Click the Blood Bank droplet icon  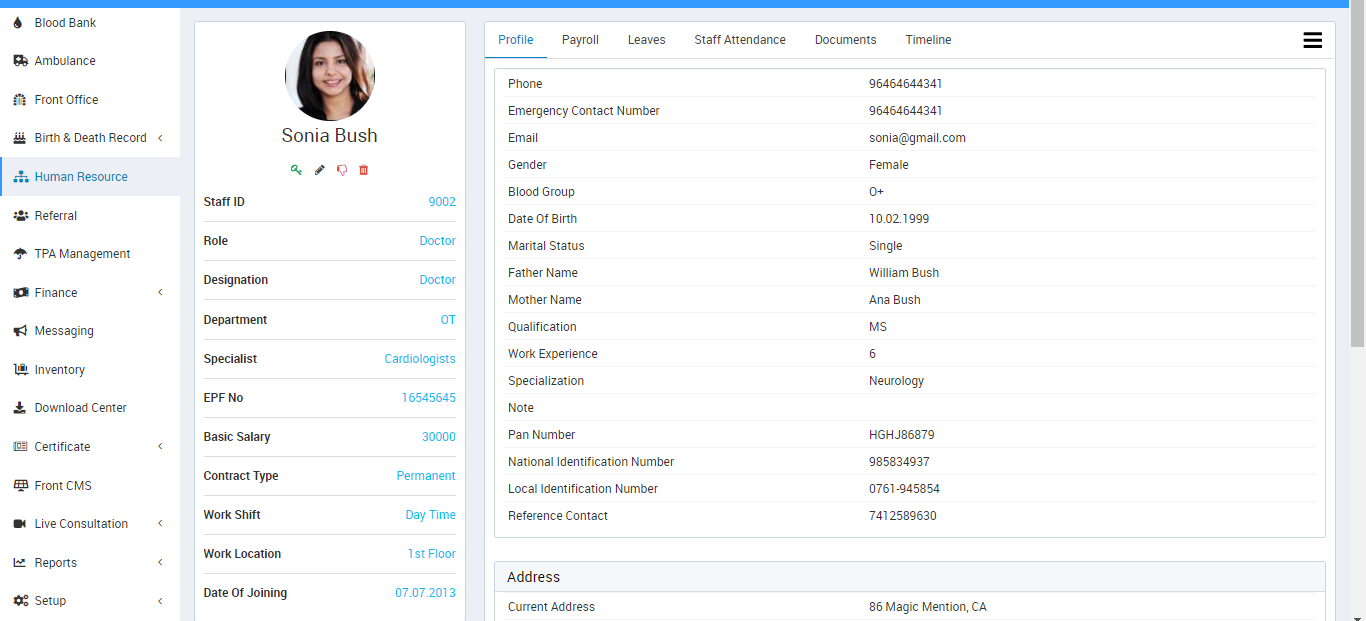[19, 23]
